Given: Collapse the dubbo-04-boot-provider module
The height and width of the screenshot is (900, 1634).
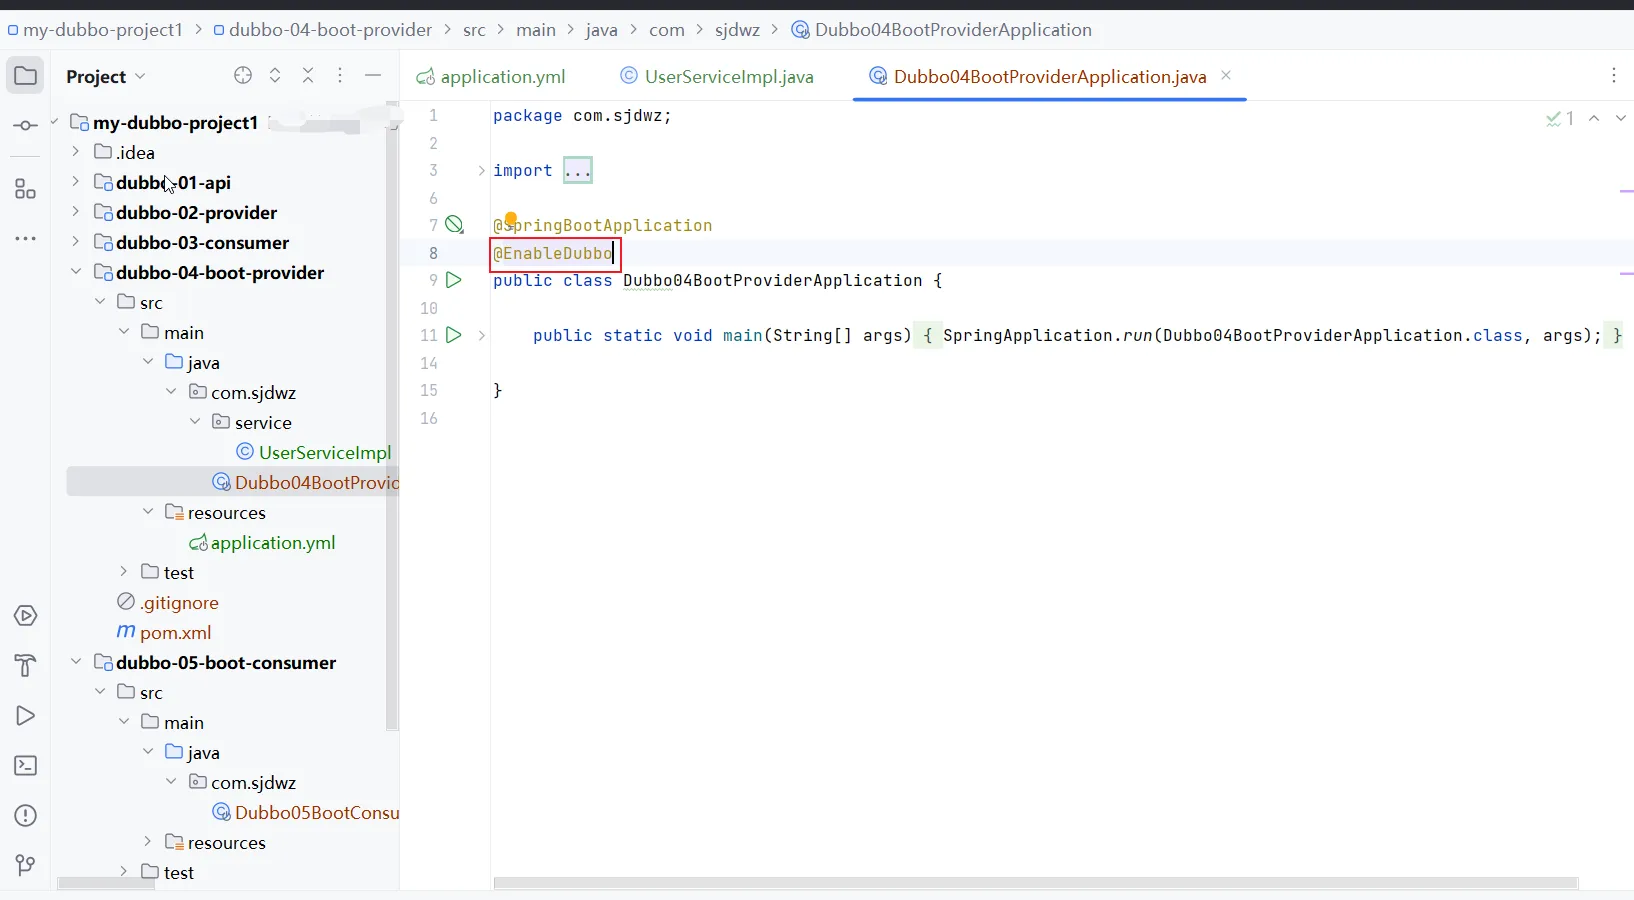Looking at the screenshot, I should [x=76, y=272].
